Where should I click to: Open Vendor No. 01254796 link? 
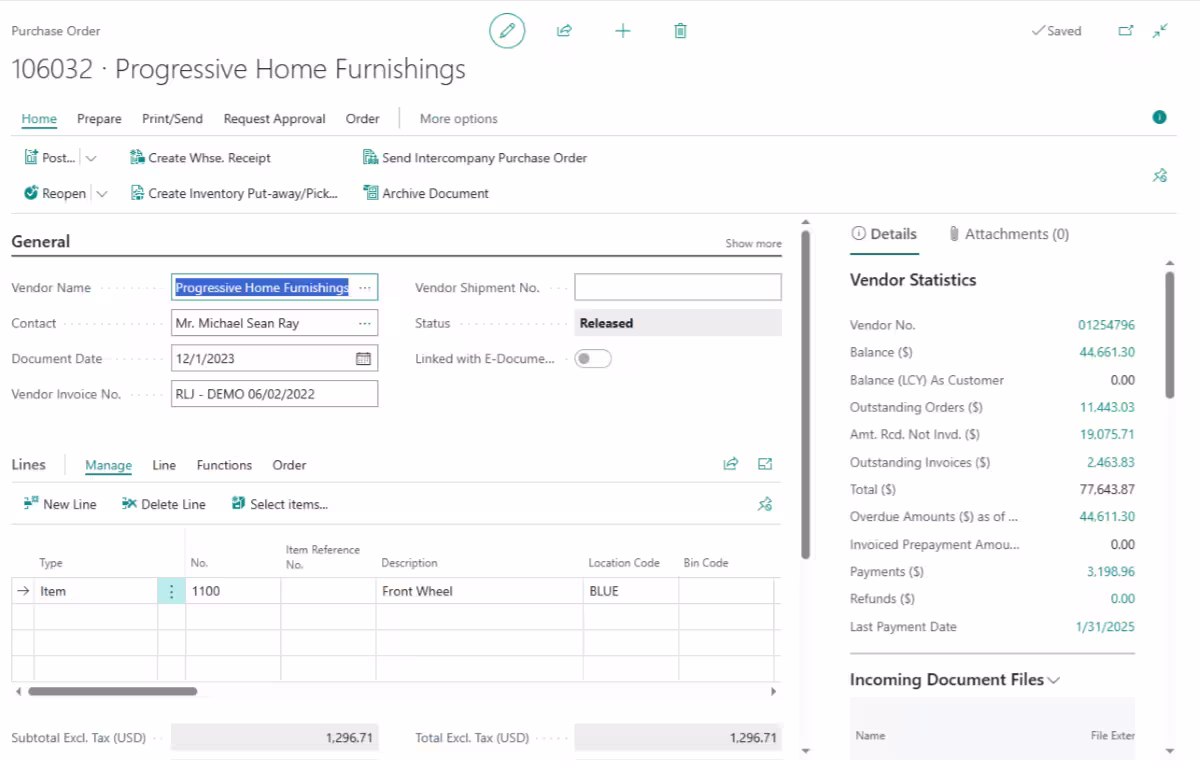click(x=1106, y=325)
